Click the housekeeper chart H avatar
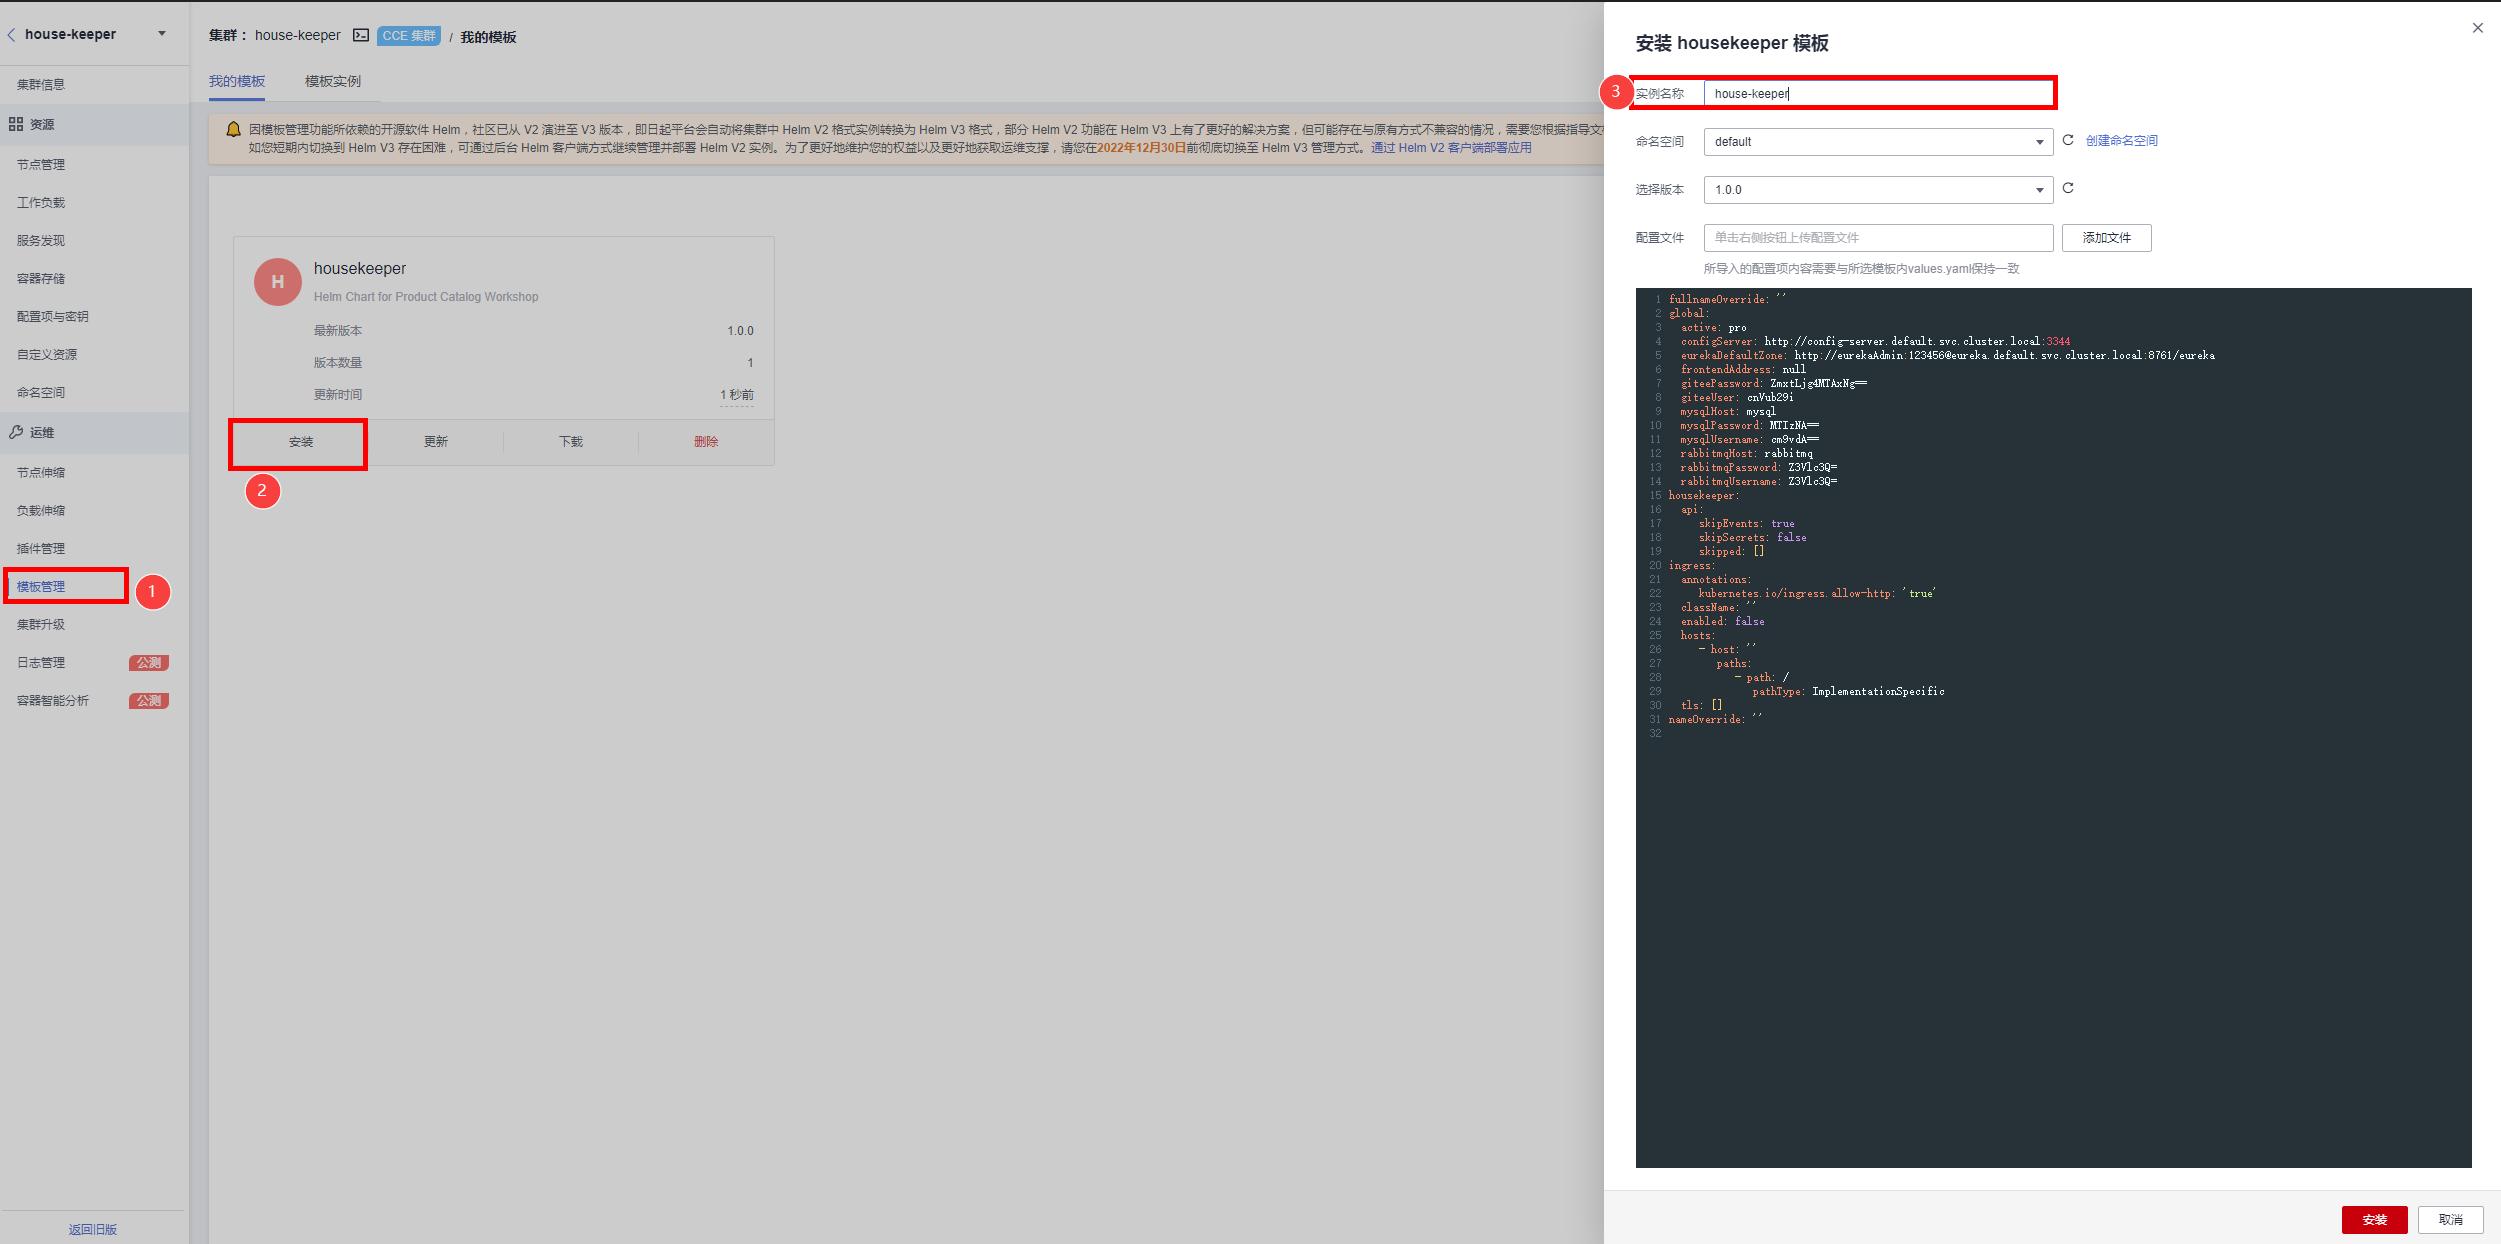Viewport: 2501px width, 1244px height. (x=277, y=282)
